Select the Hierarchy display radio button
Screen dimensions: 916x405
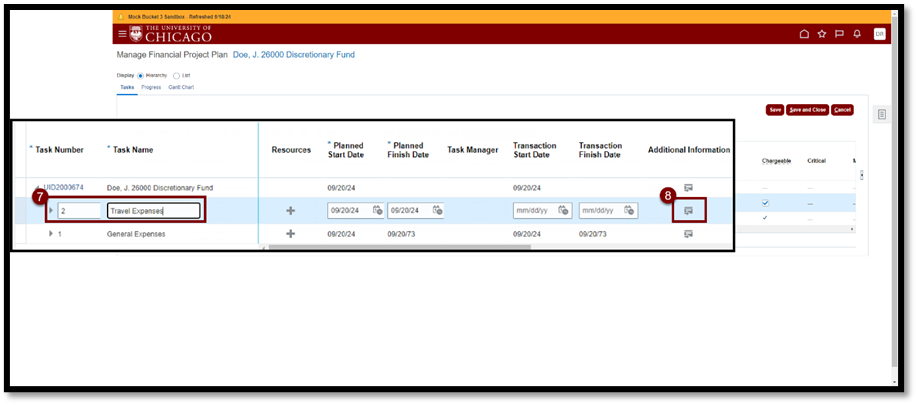point(140,75)
